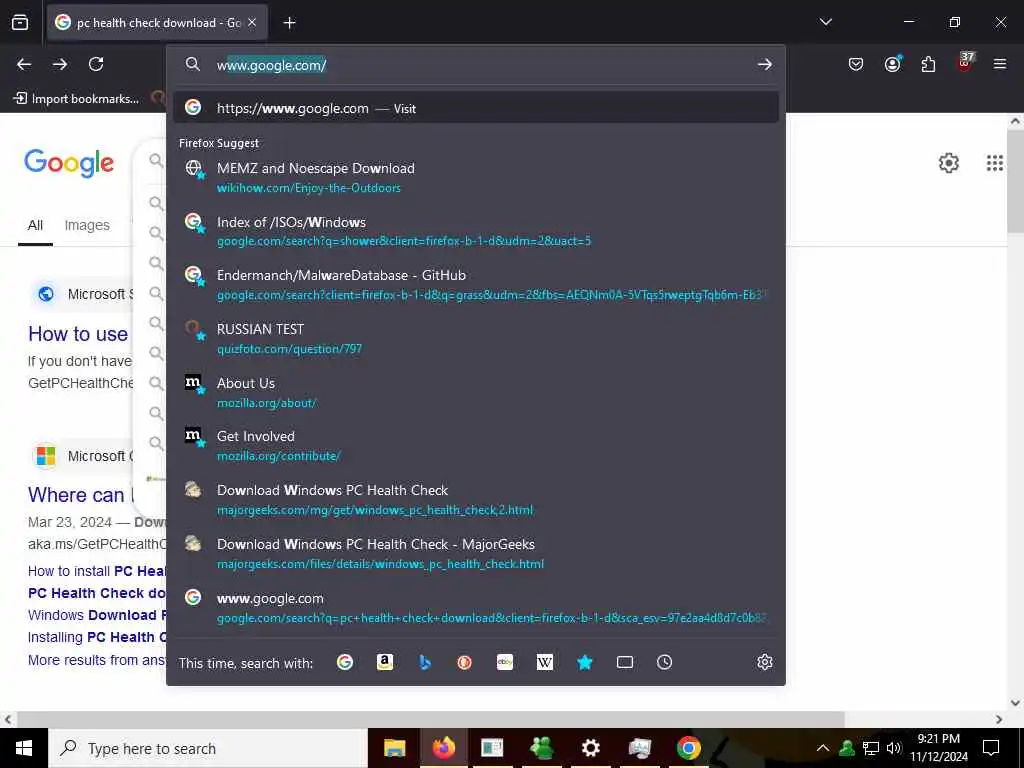
Task: Search this time with eBay icon
Action: point(505,662)
